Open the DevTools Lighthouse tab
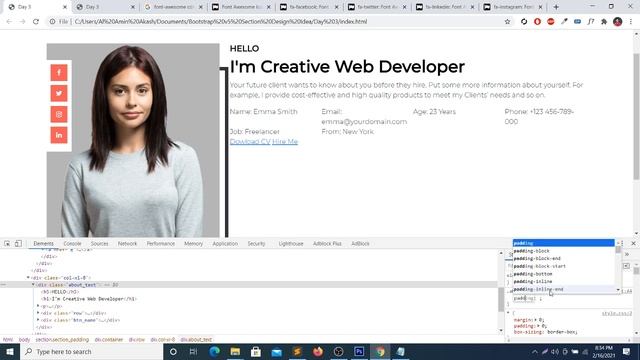The image size is (640, 360). [x=291, y=244]
